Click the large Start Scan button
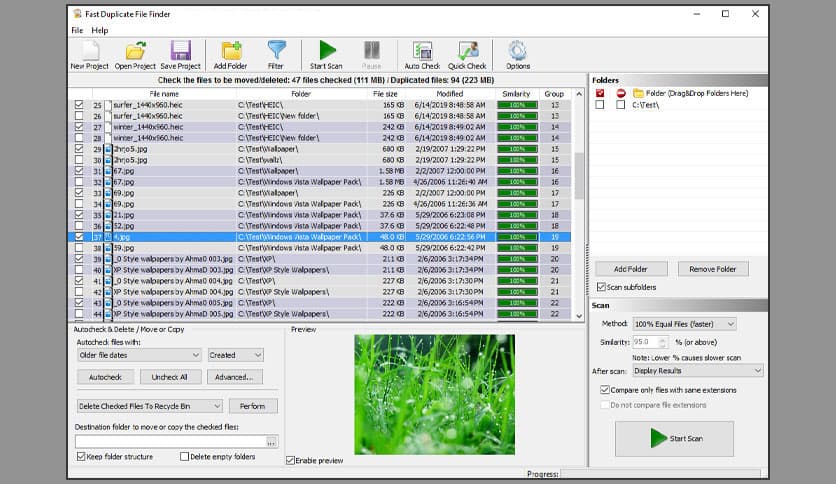 point(674,439)
